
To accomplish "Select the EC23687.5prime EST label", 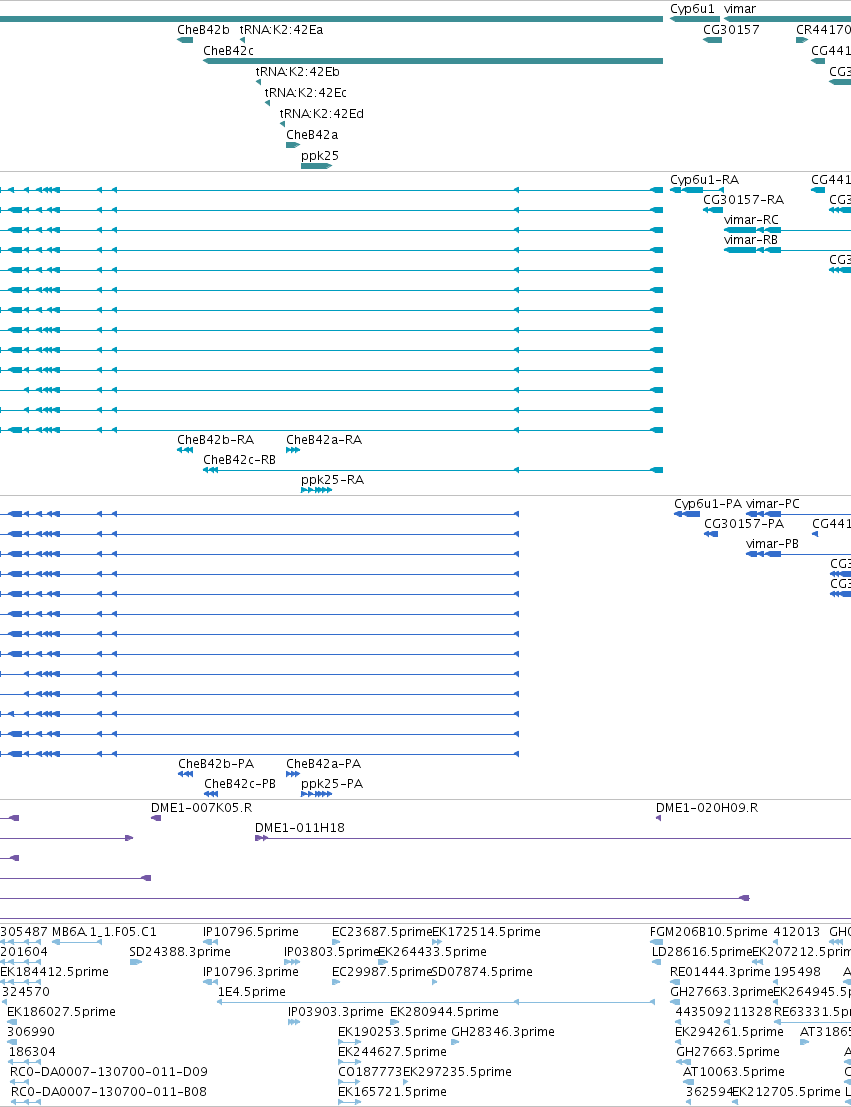I will coord(381,932).
